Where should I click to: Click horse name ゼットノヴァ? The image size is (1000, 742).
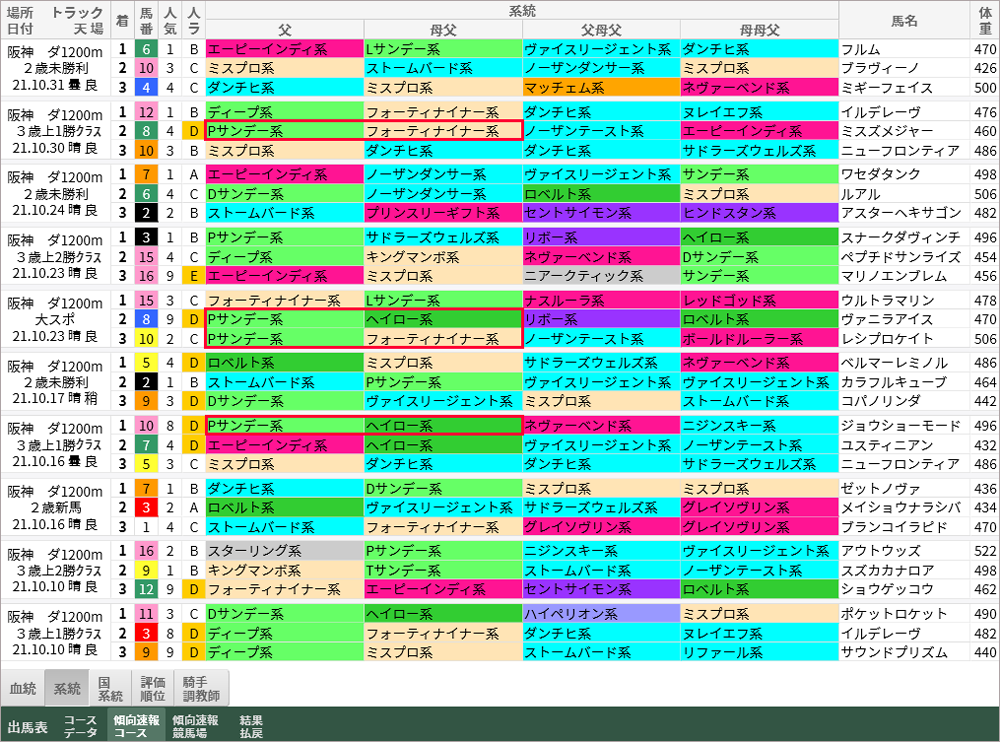click(880, 489)
